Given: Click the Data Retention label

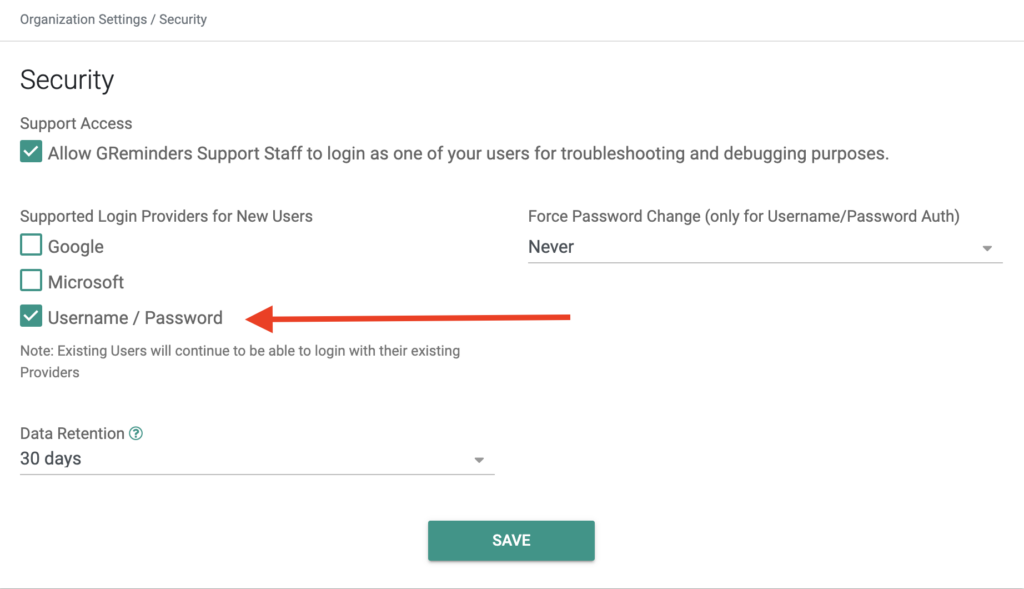Looking at the screenshot, I should coord(72,434).
